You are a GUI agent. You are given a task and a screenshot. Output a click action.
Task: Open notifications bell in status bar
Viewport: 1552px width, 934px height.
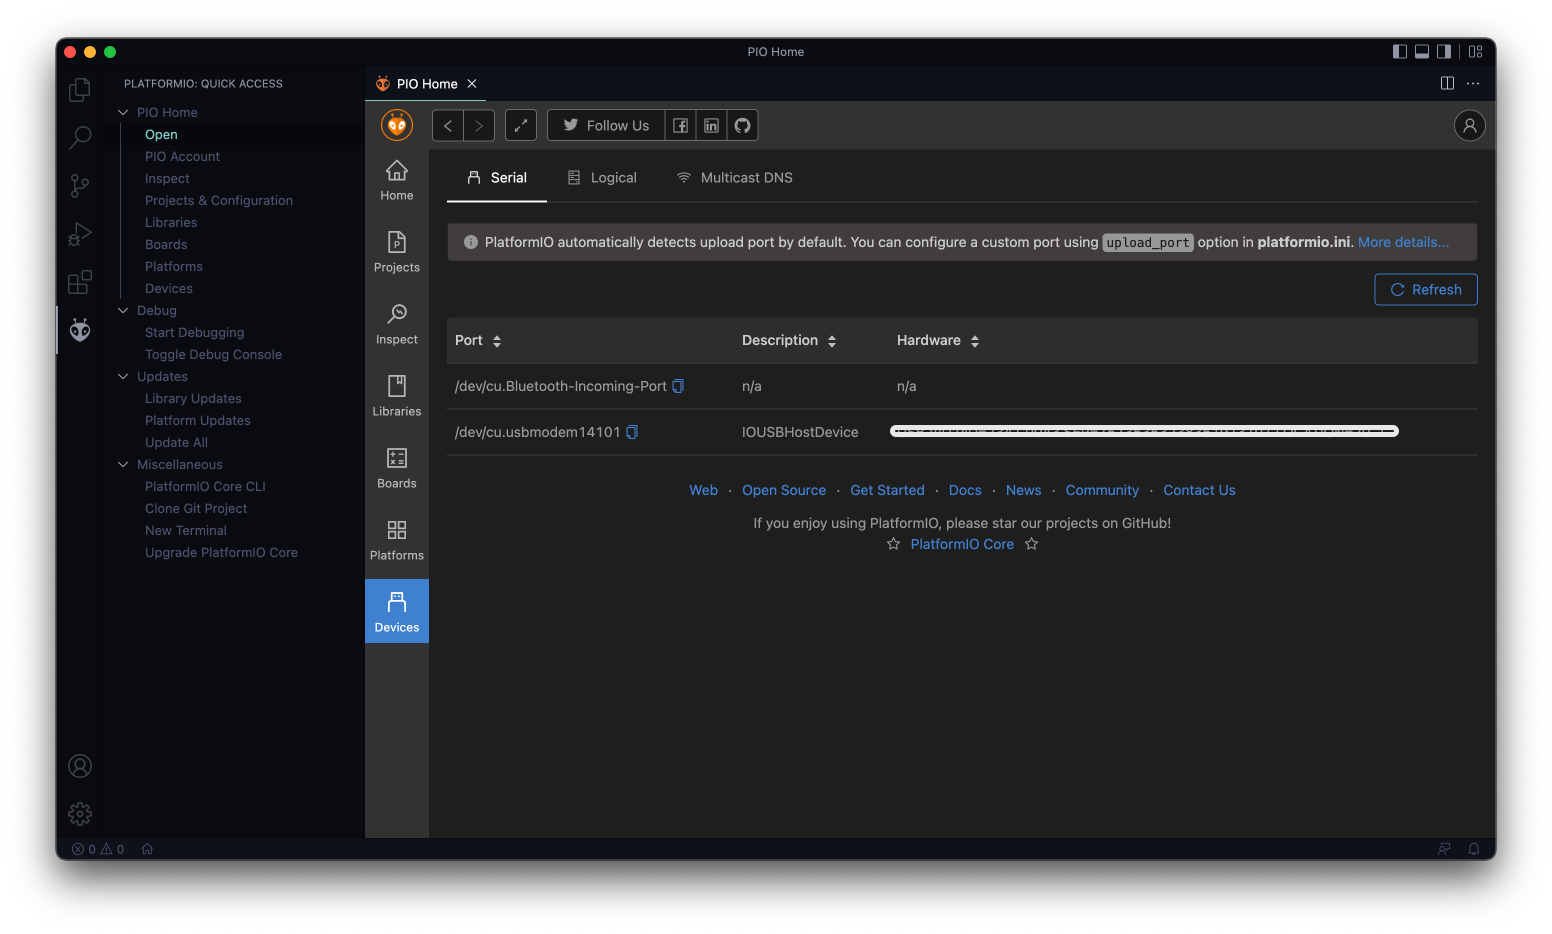[x=1474, y=849]
